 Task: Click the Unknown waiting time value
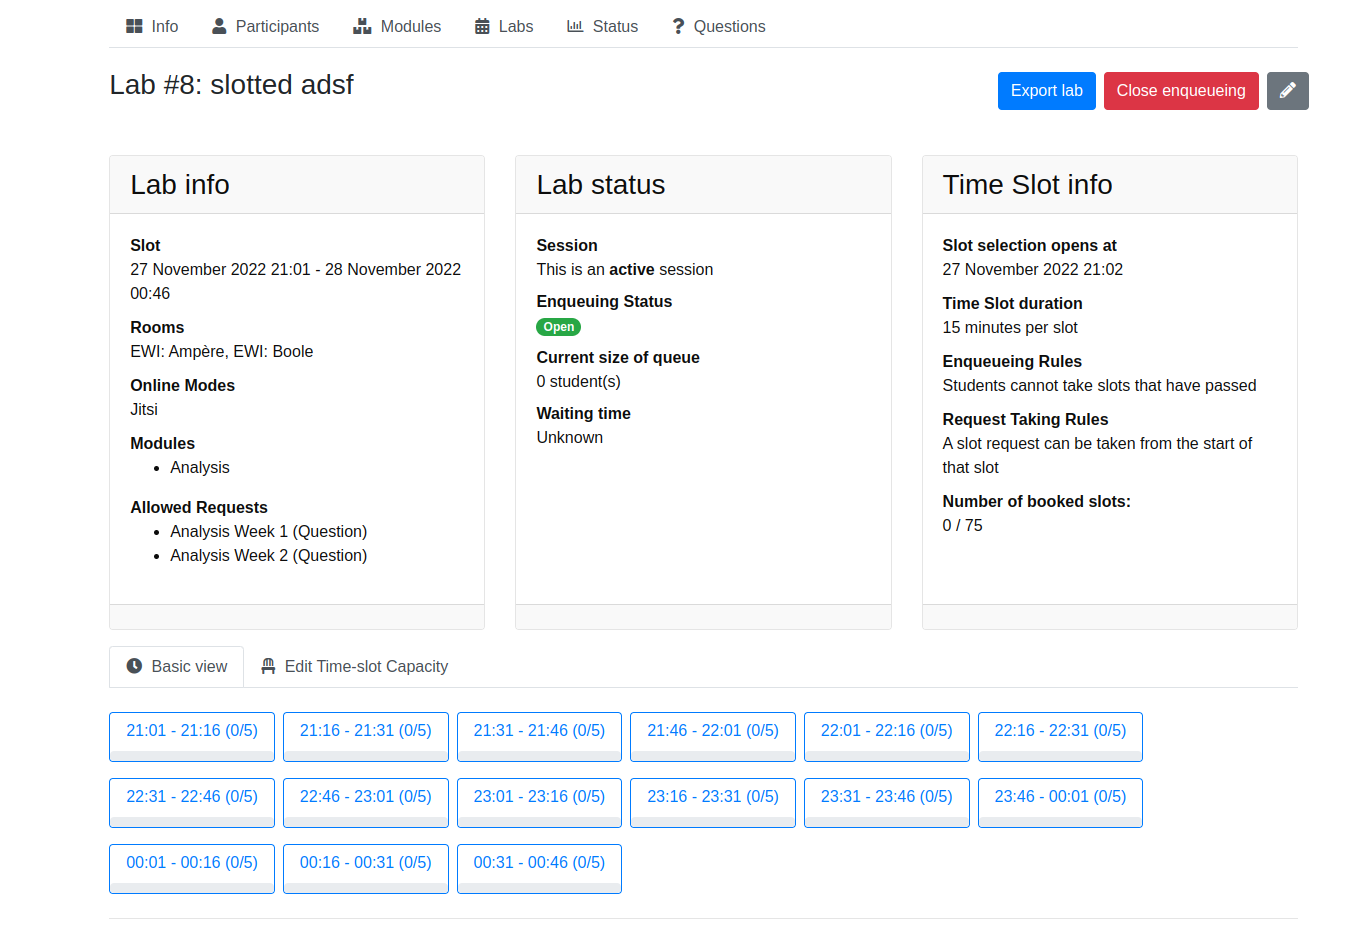click(x=570, y=437)
